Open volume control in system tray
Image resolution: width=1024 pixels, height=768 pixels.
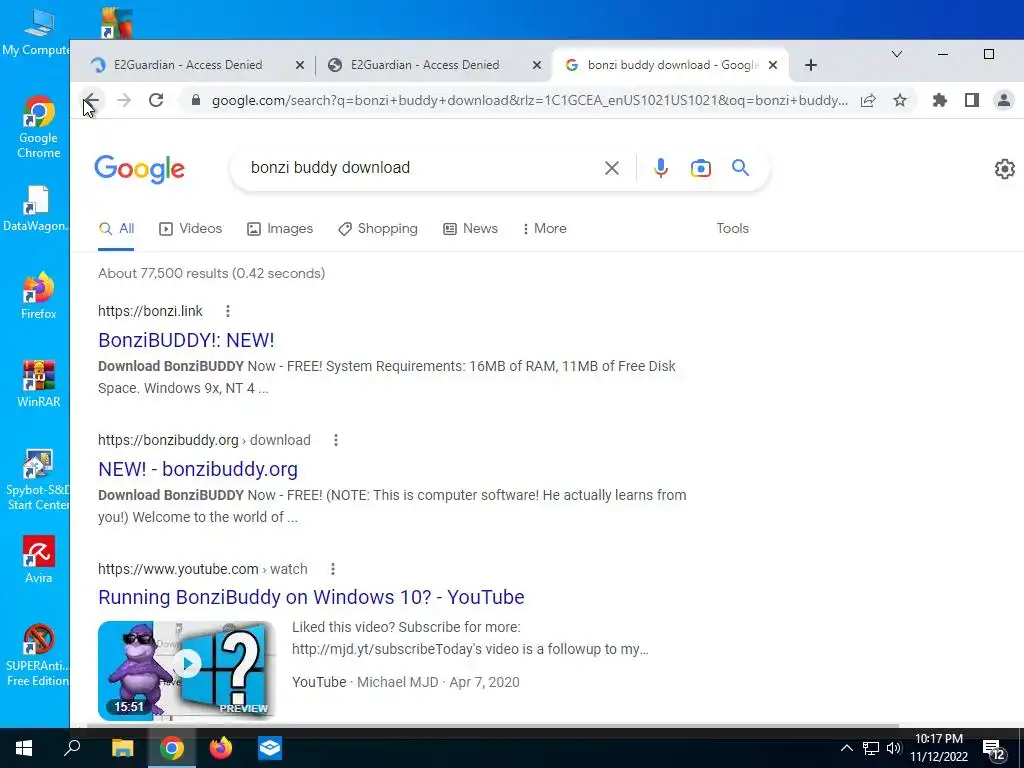894,748
